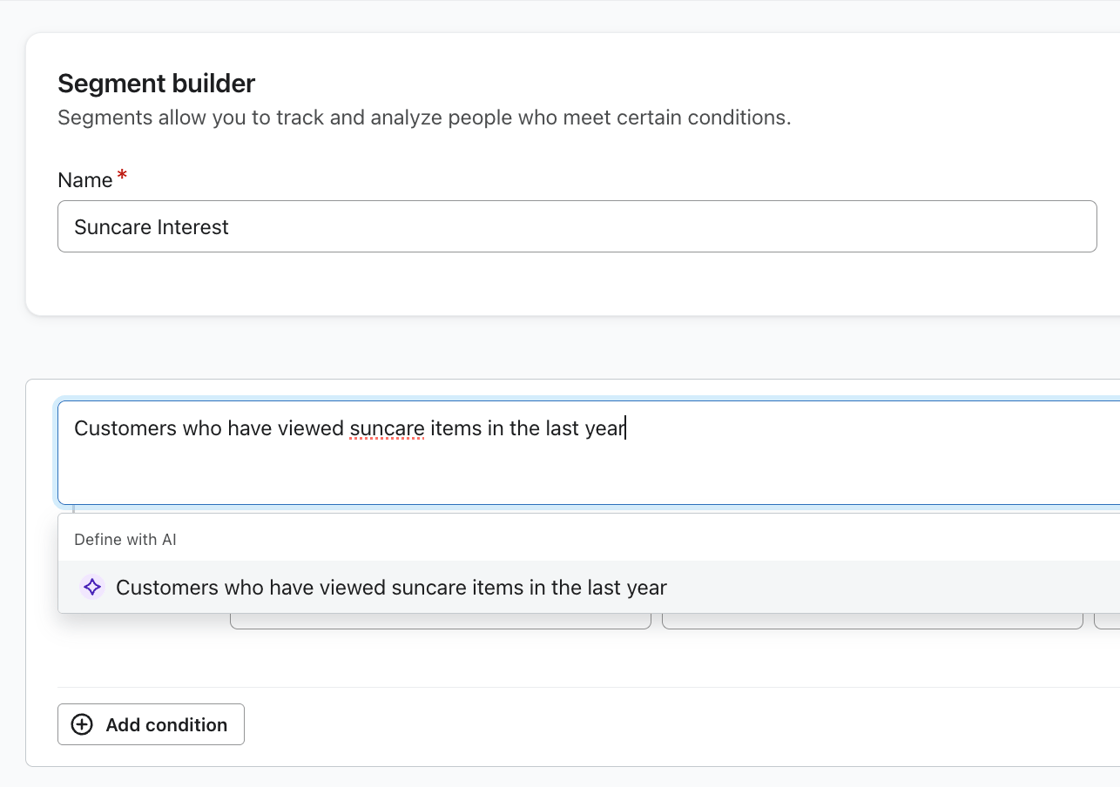The image size is (1120, 787).
Task: Open the second partially hidden field below the suggestion list
Action: pos(873,621)
